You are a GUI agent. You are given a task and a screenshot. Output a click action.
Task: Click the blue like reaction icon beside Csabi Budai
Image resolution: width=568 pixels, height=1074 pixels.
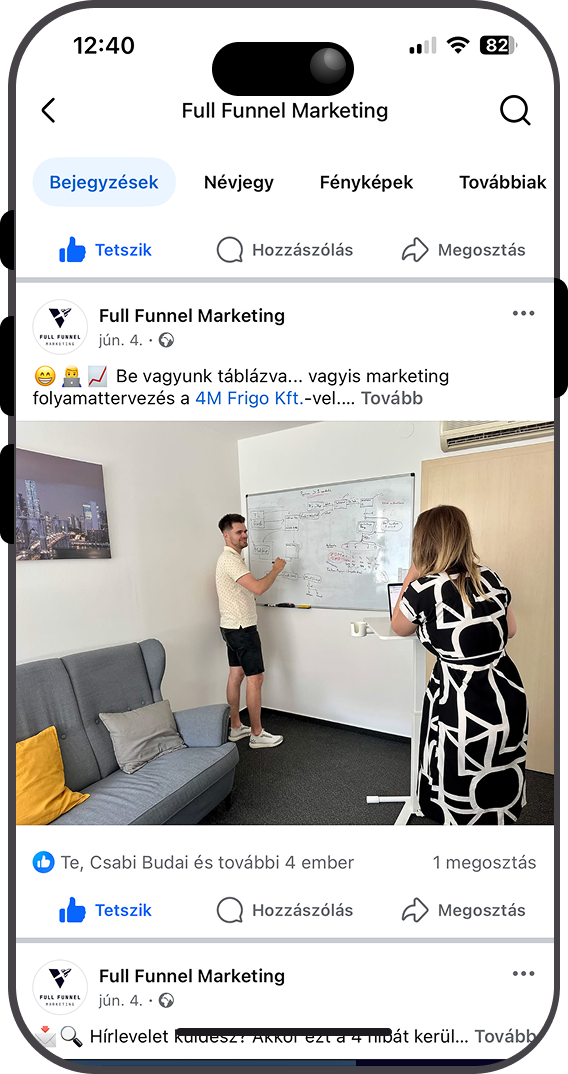click(x=44, y=862)
